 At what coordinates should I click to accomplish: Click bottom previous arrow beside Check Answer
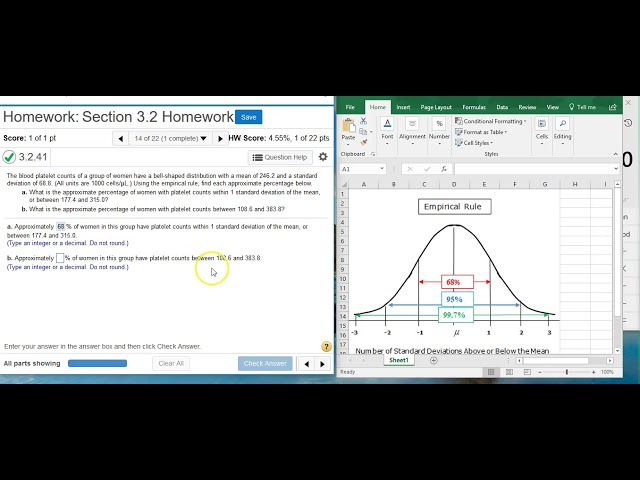[x=307, y=364]
